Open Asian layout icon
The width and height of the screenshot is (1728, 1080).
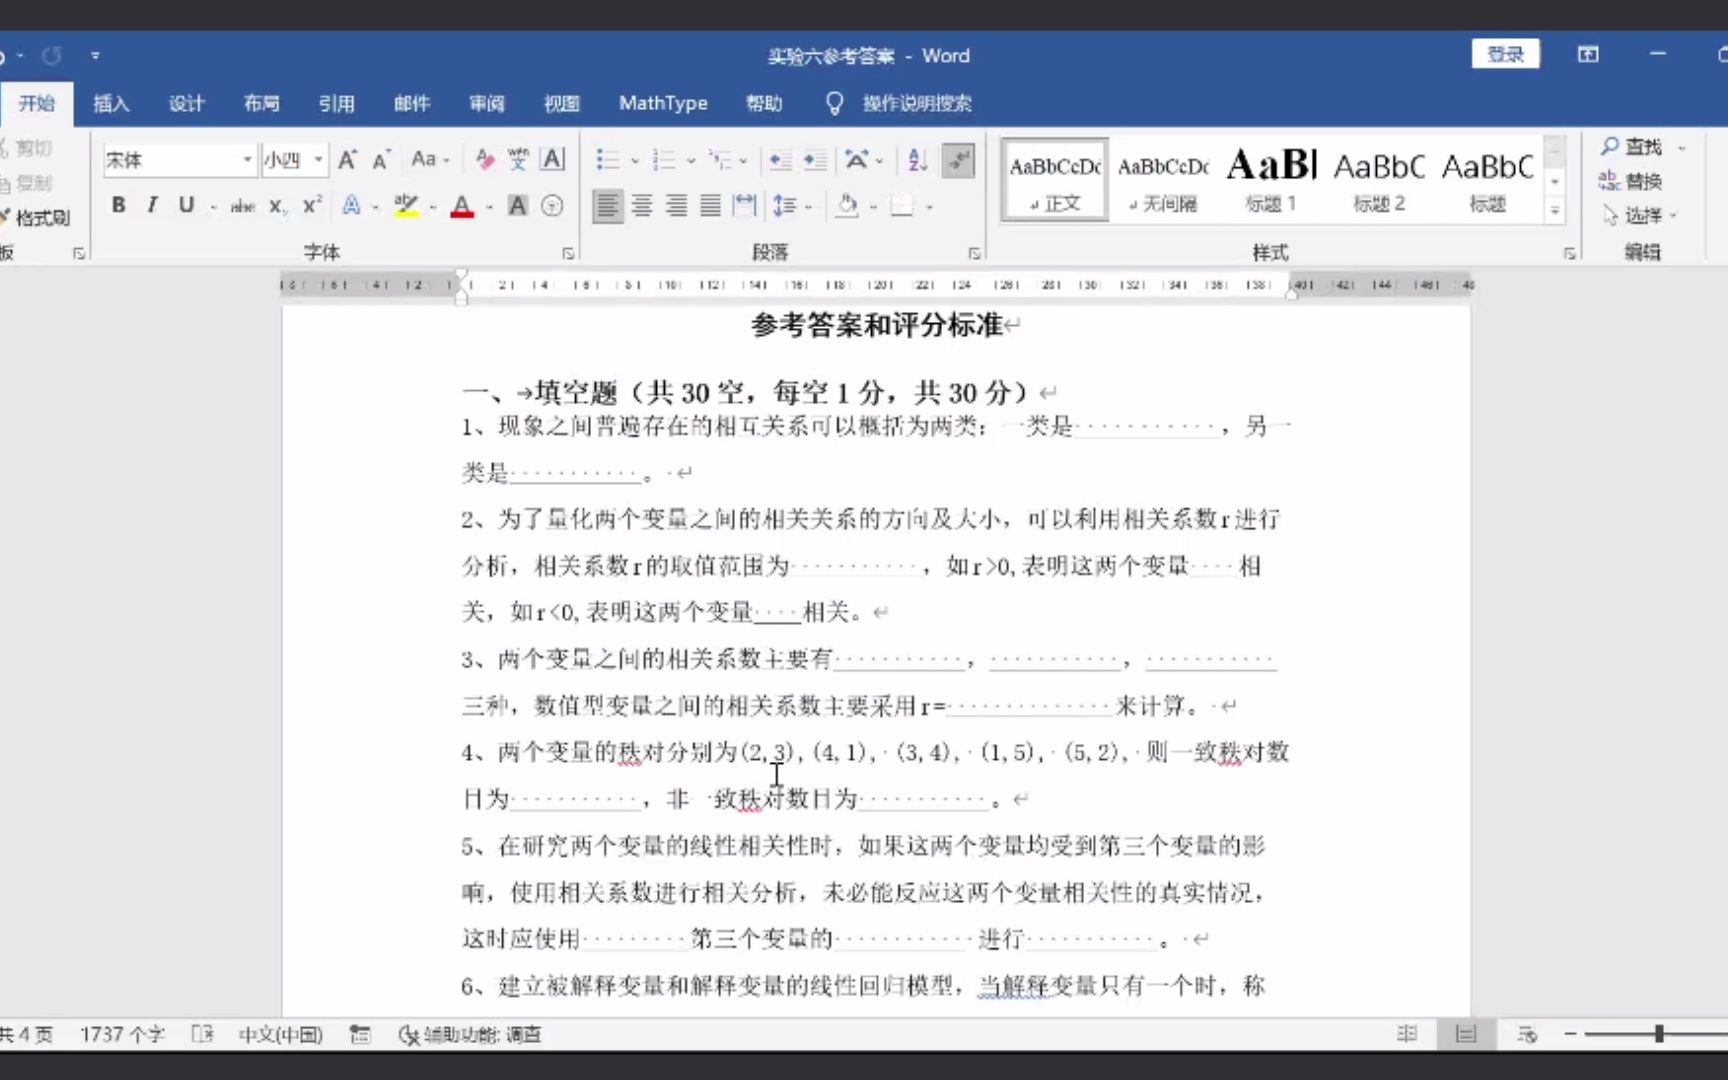pyautogui.click(x=857, y=160)
